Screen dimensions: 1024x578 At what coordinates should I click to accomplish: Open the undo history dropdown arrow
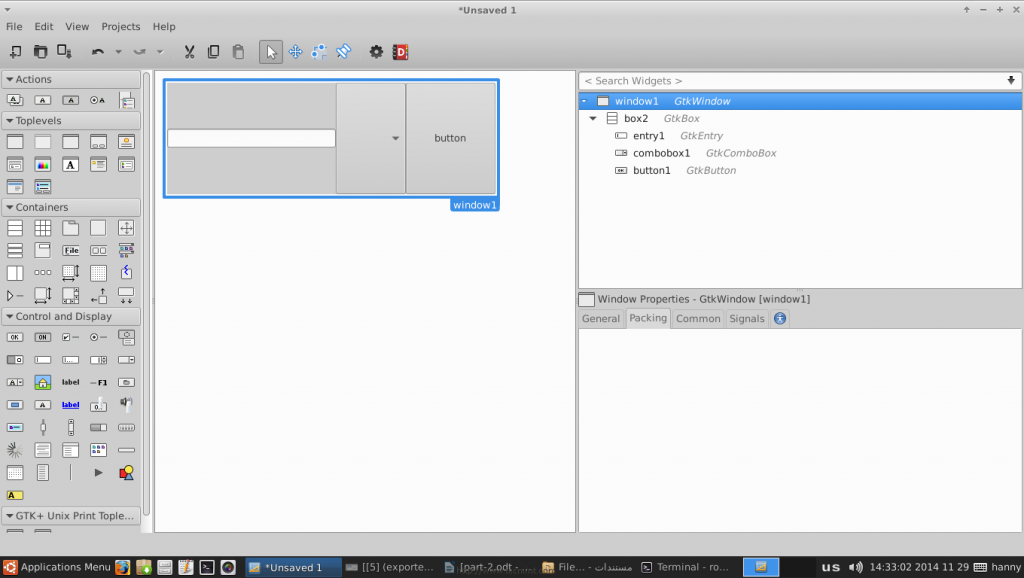click(118, 52)
